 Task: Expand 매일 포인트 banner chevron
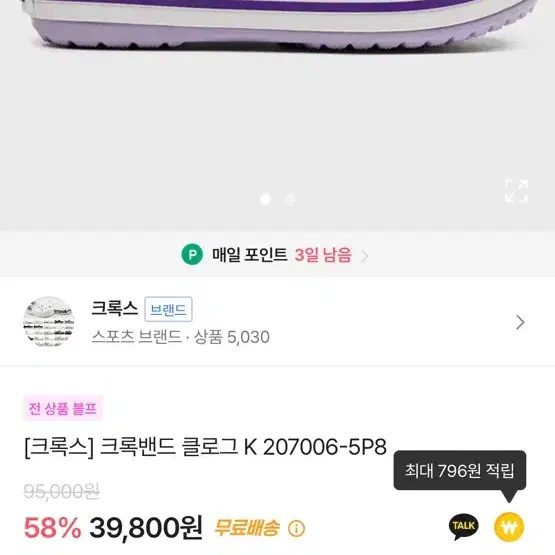tap(365, 256)
